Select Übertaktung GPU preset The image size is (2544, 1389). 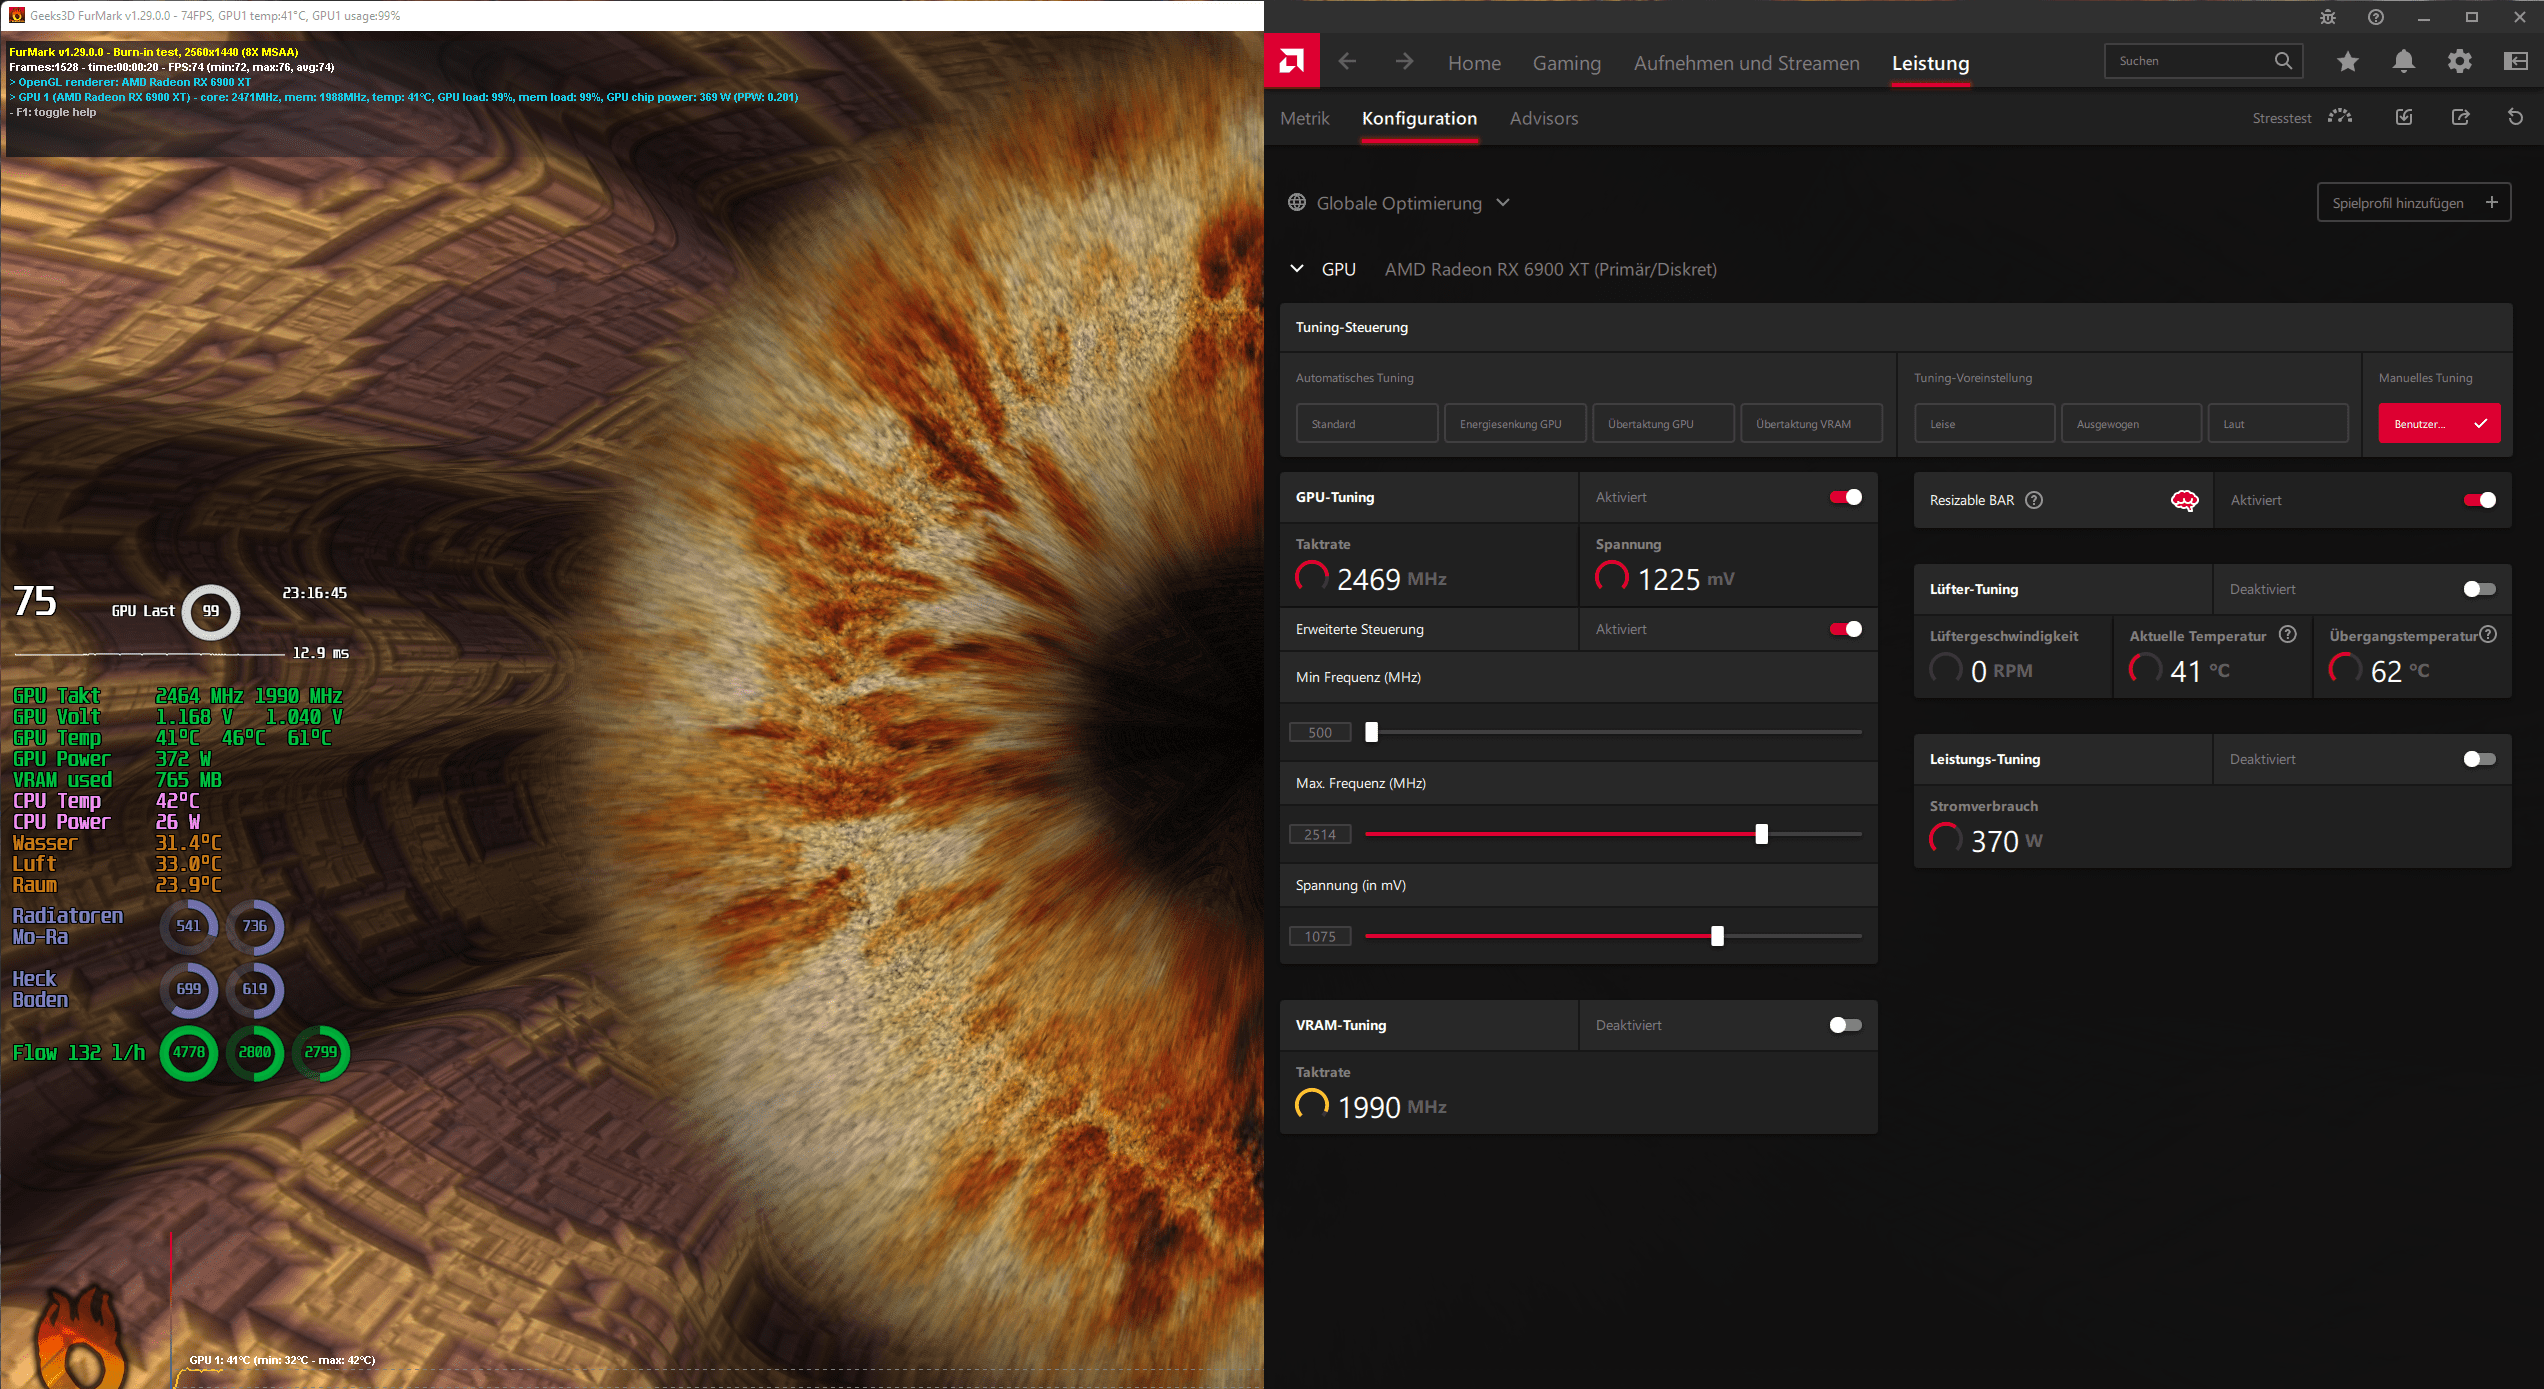click(x=1663, y=423)
